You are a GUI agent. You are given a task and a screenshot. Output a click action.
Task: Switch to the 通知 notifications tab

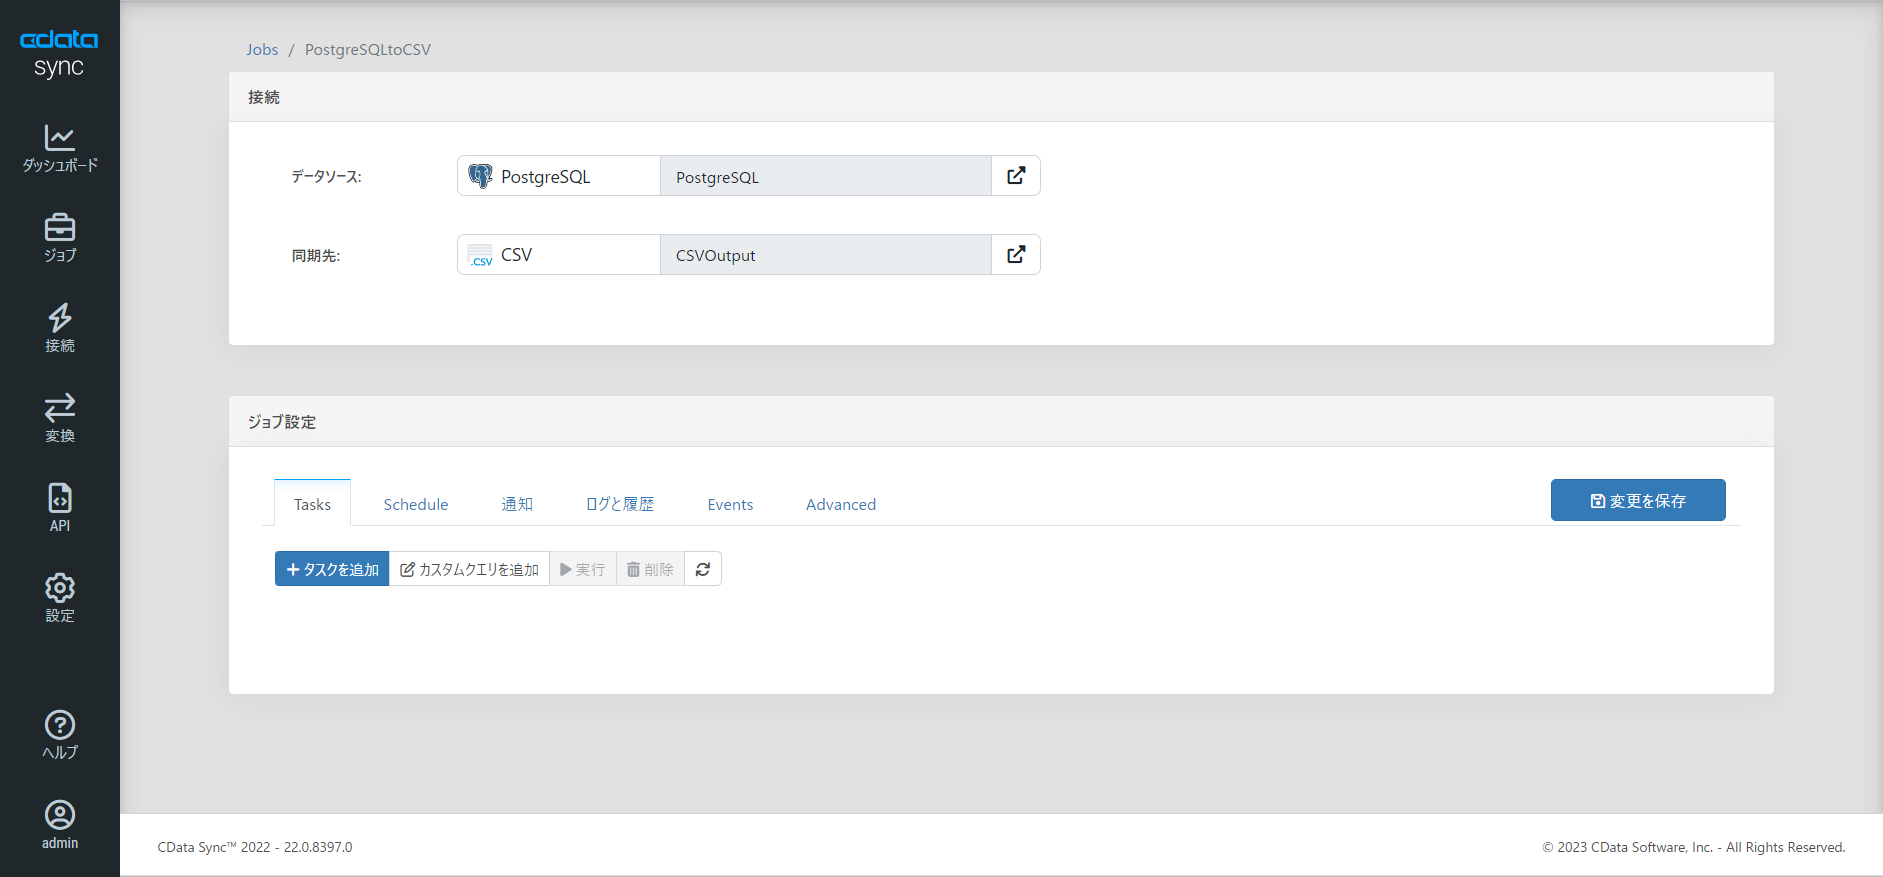point(517,504)
